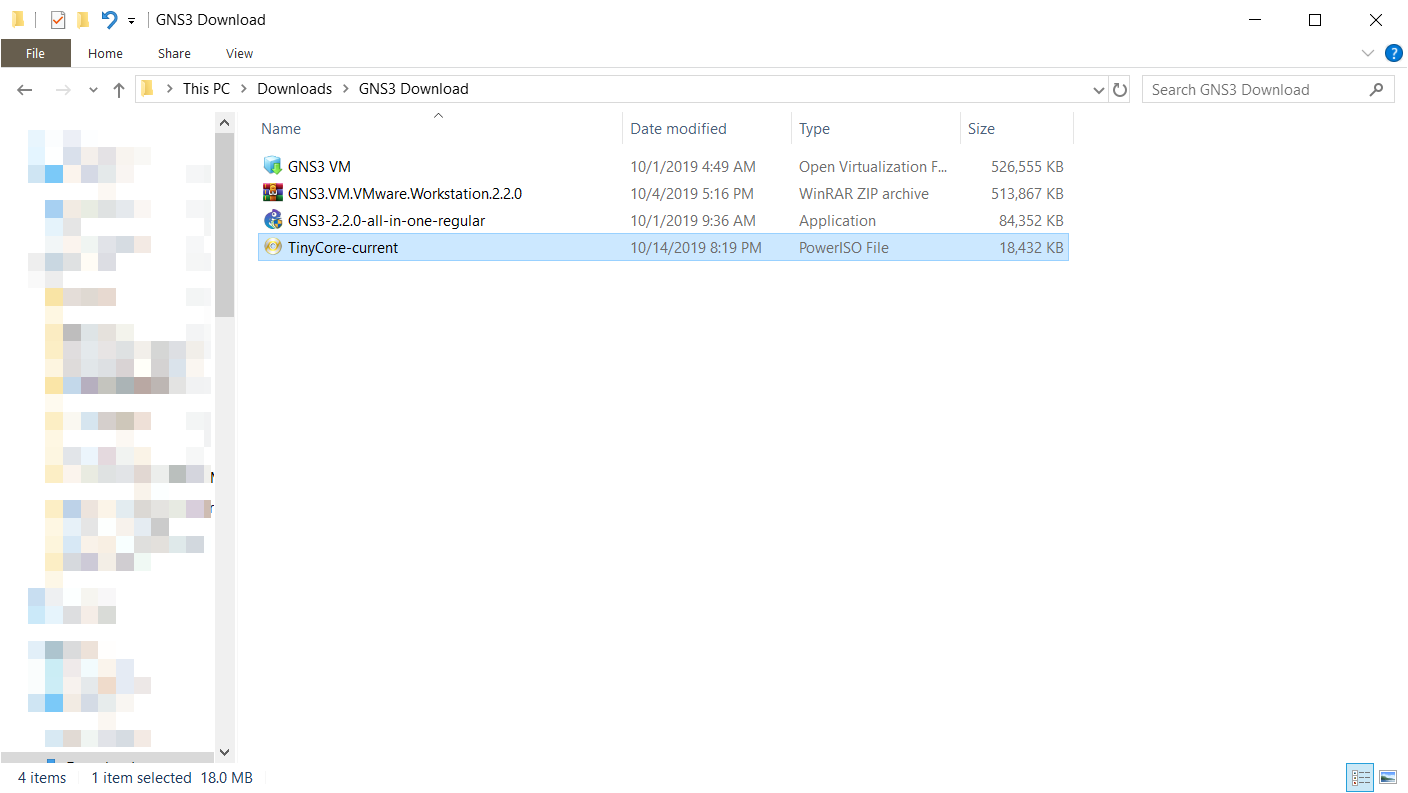Maximize the GNS3 Download window
The height and width of the screenshot is (793, 1408).
pyautogui.click(x=1315, y=20)
